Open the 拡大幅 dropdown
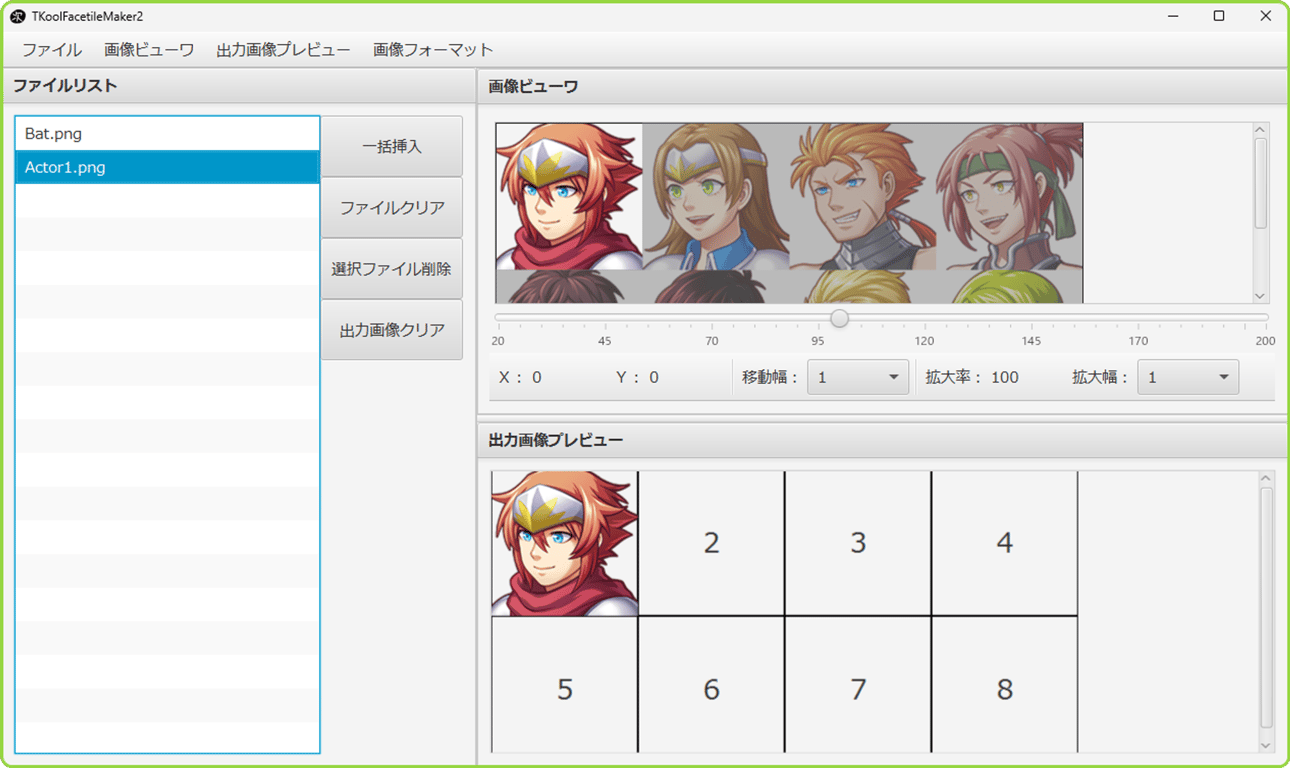This screenshot has width=1290, height=768. (1188, 377)
